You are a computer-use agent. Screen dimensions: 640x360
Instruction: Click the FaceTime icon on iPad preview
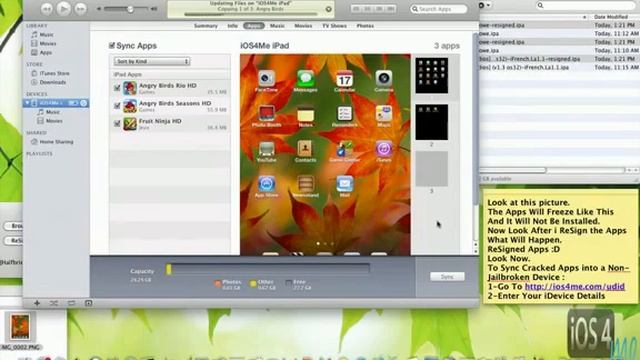(267, 78)
